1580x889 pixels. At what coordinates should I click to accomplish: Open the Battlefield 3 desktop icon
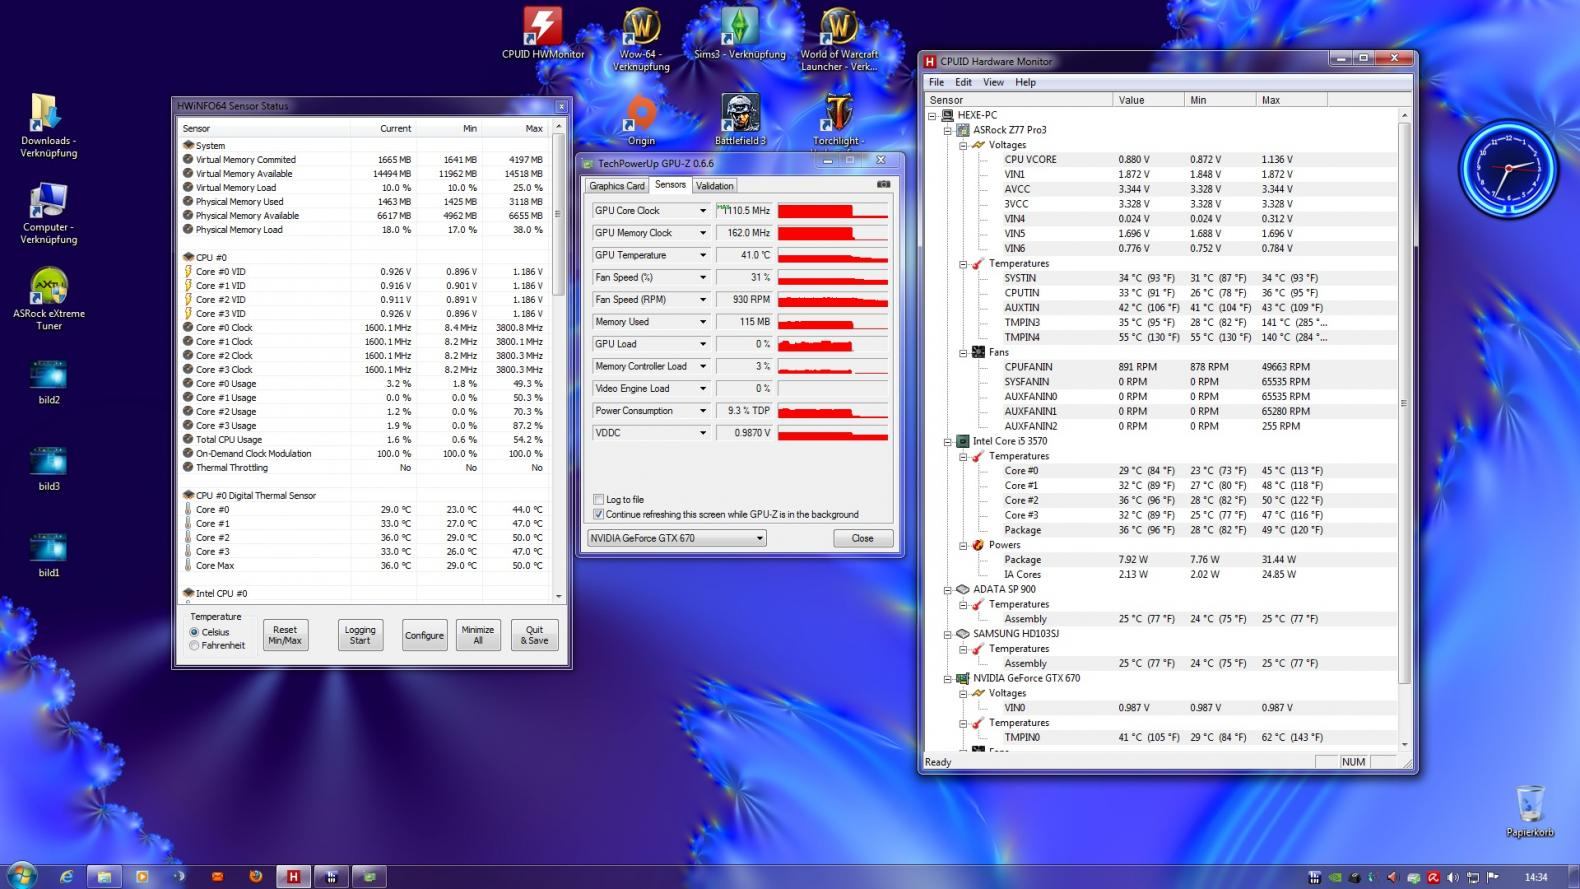(x=740, y=120)
